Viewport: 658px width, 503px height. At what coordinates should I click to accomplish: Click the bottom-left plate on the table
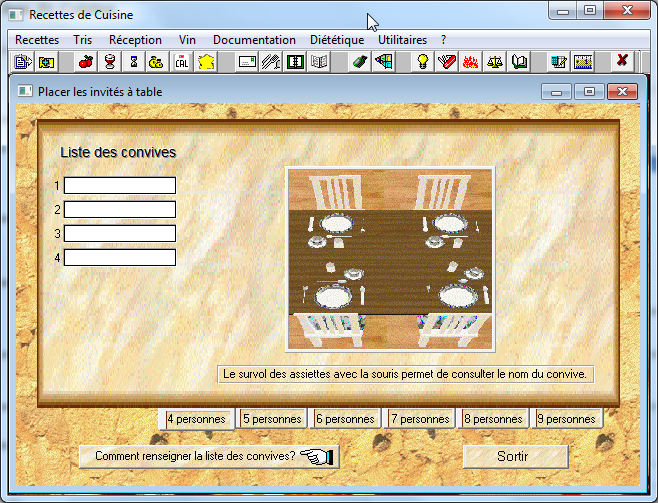[x=333, y=296]
